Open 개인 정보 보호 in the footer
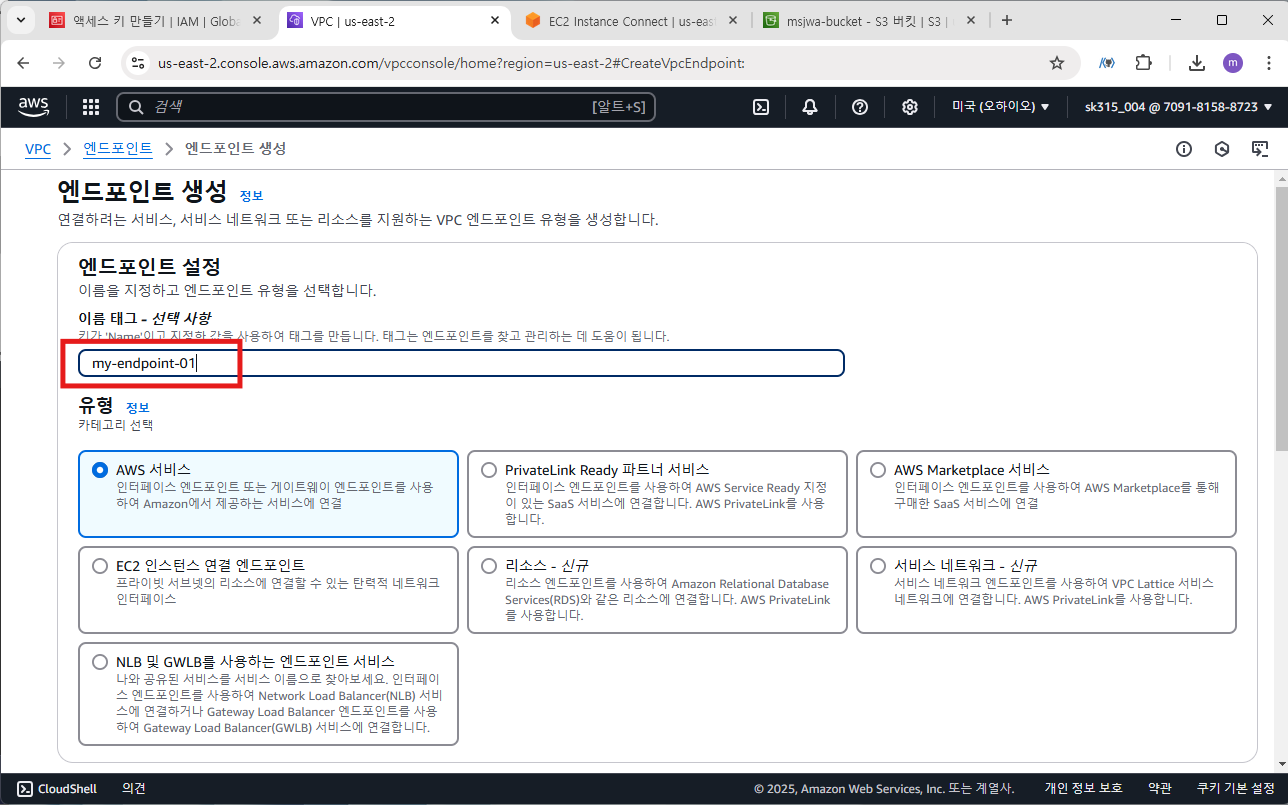1288x805 pixels. (x=1083, y=789)
